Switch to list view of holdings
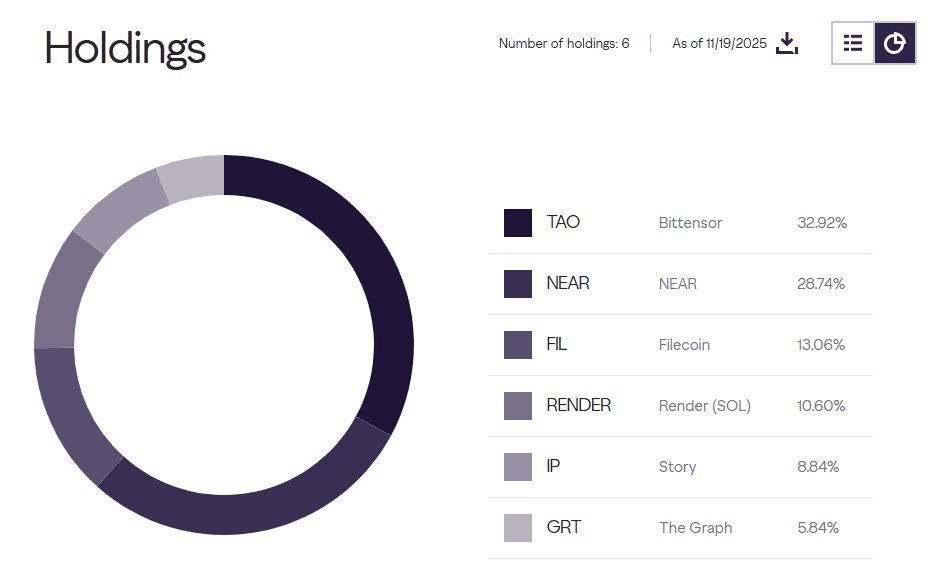This screenshot has width=952, height=576. pyautogui.click(x=853, y=43)
